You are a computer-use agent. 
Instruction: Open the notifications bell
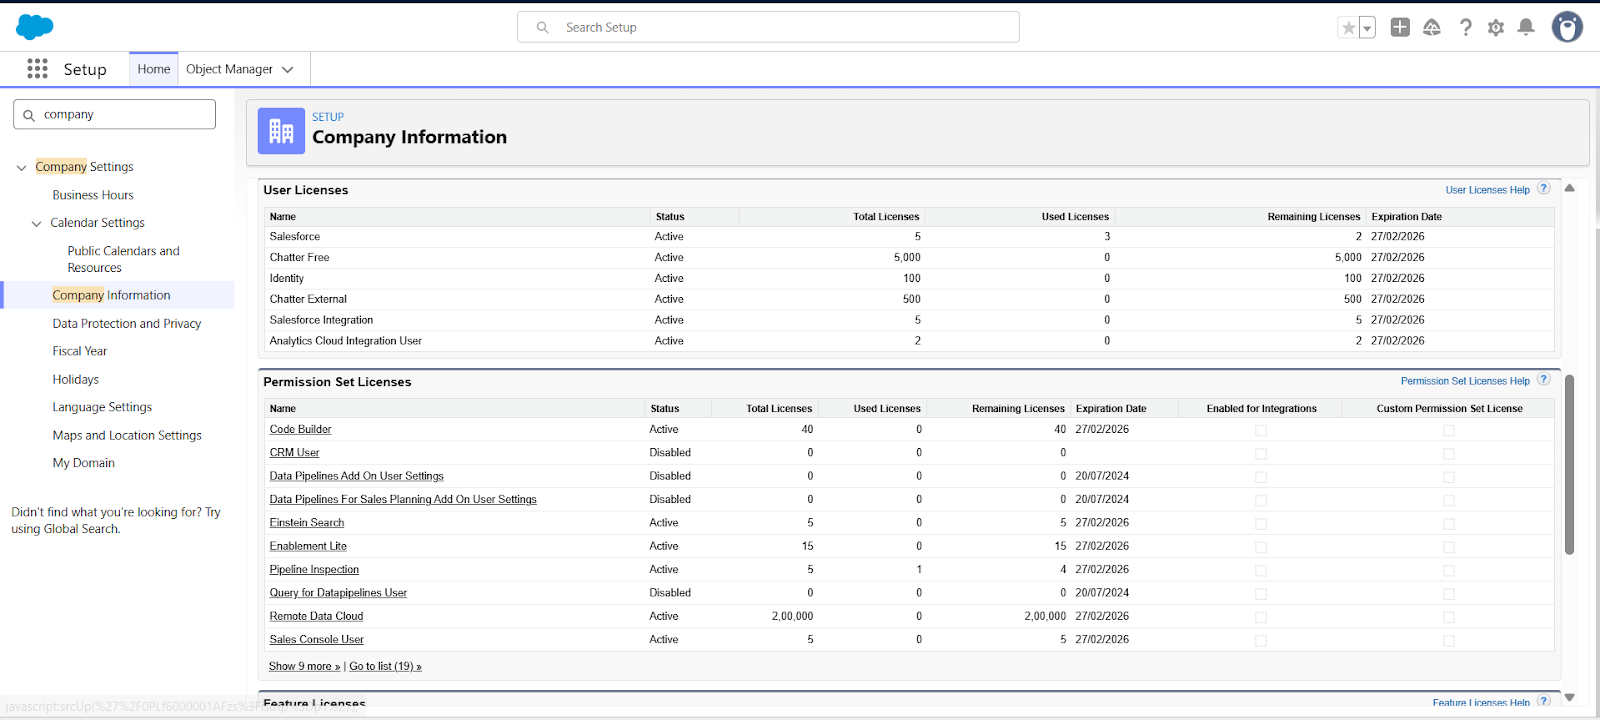pos(1526,28)
